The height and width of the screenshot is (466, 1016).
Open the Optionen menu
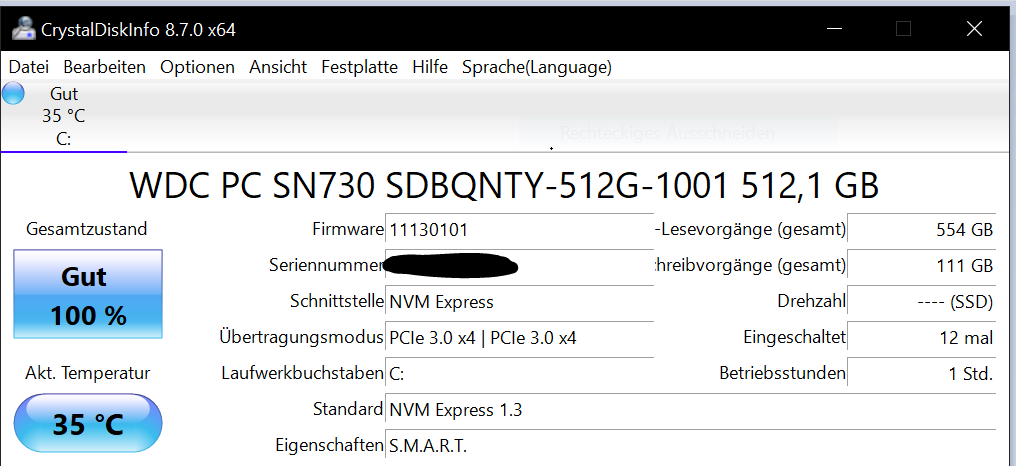point(197,67)
